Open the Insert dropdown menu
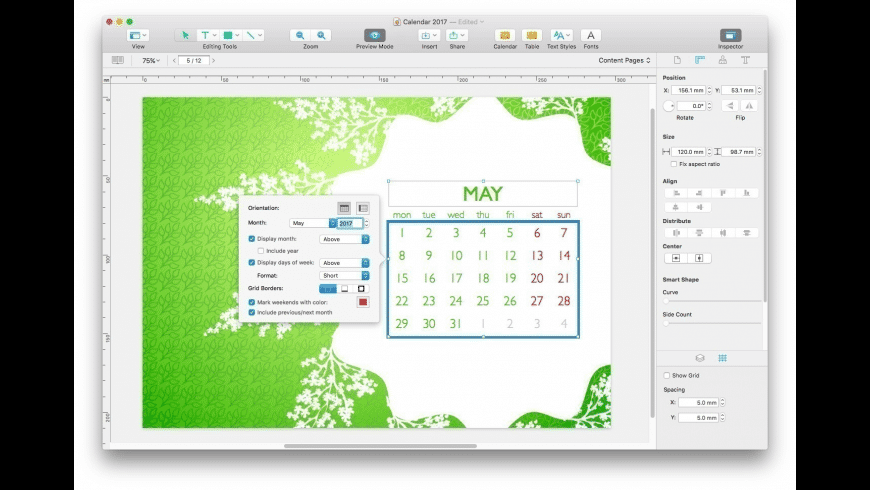Screen dimensions: 870x490 pos(429,35)
